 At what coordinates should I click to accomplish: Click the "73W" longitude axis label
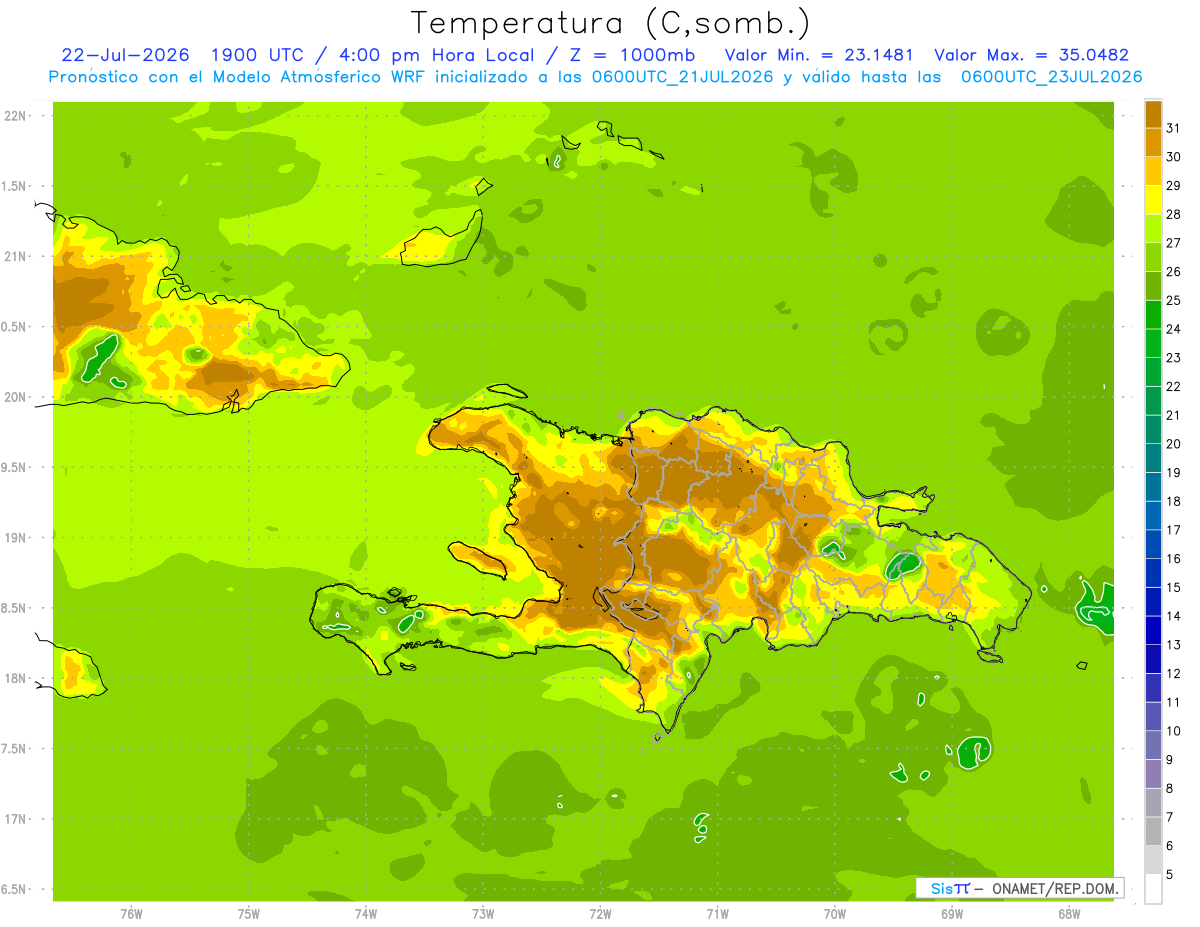pos(483,913)
